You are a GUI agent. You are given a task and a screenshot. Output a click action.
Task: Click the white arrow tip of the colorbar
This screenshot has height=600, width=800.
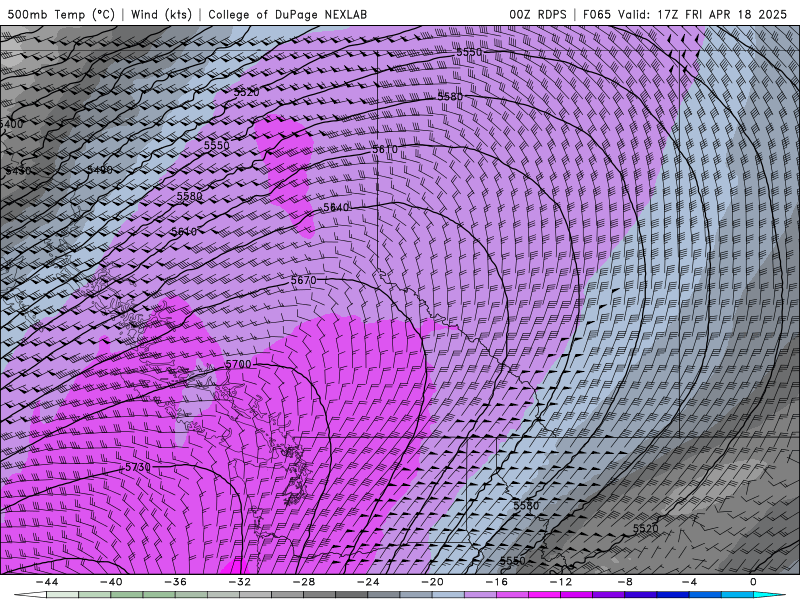point(28,595)
